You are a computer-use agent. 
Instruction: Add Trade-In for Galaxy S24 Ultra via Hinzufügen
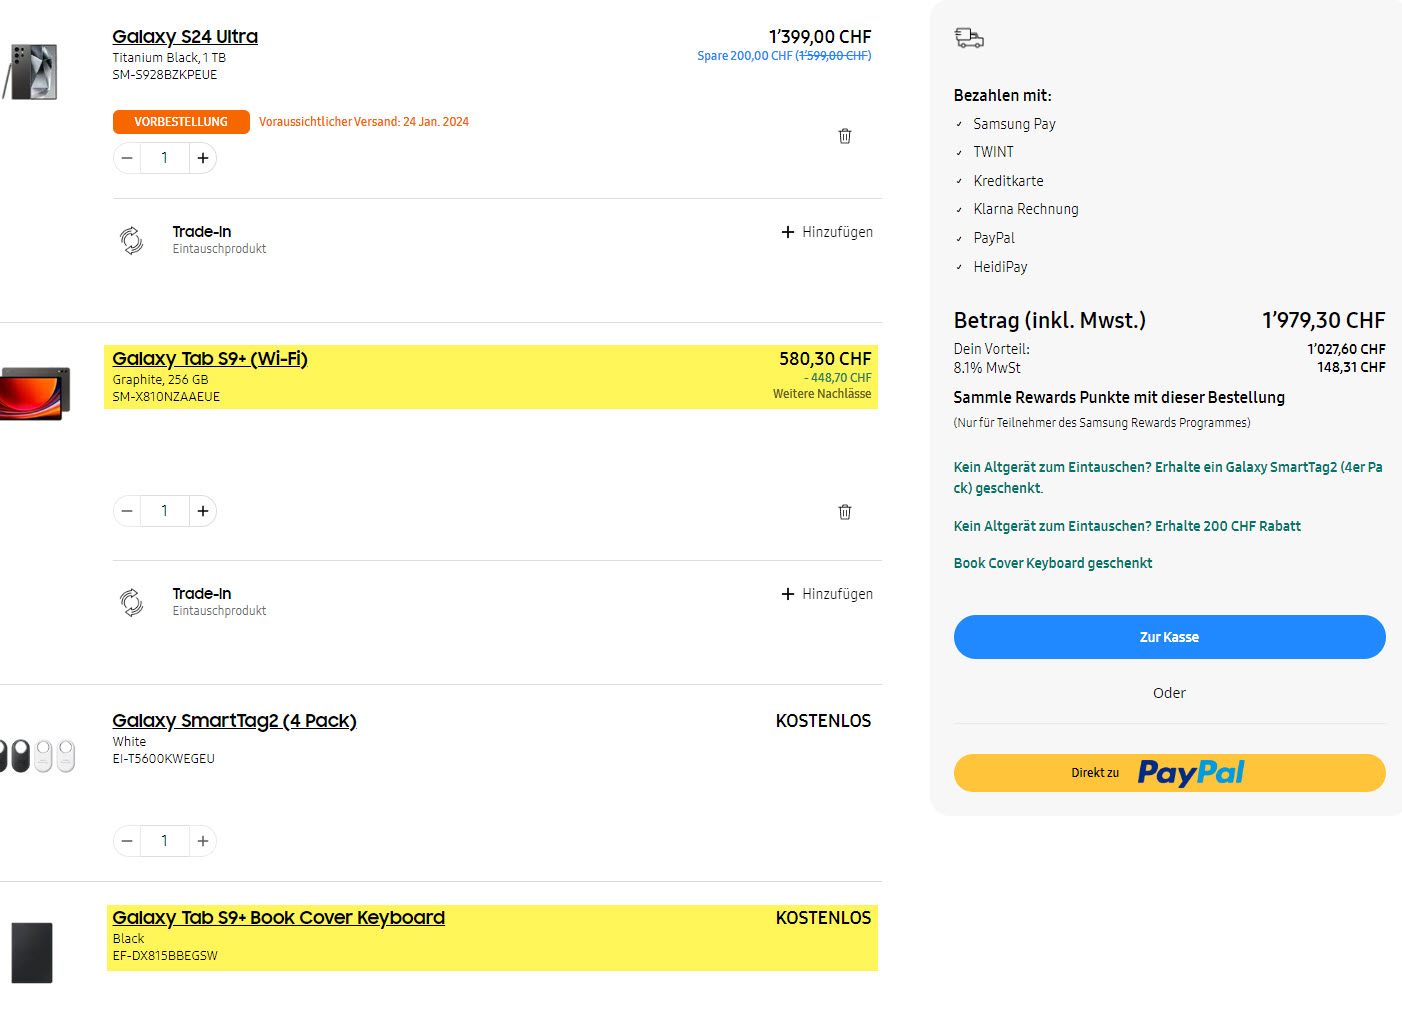click(827, 232)
